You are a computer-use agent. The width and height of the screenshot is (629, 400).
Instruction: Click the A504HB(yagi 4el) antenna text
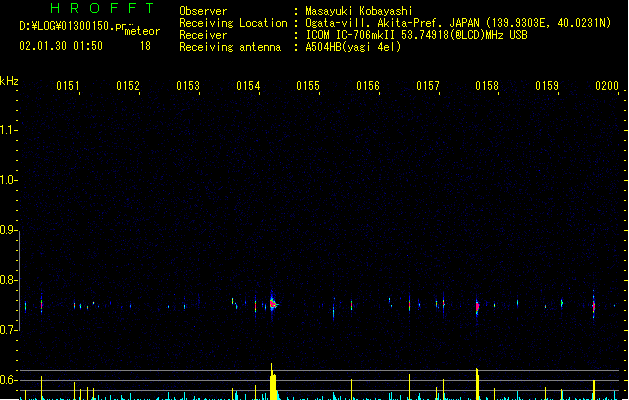point(353,47)
